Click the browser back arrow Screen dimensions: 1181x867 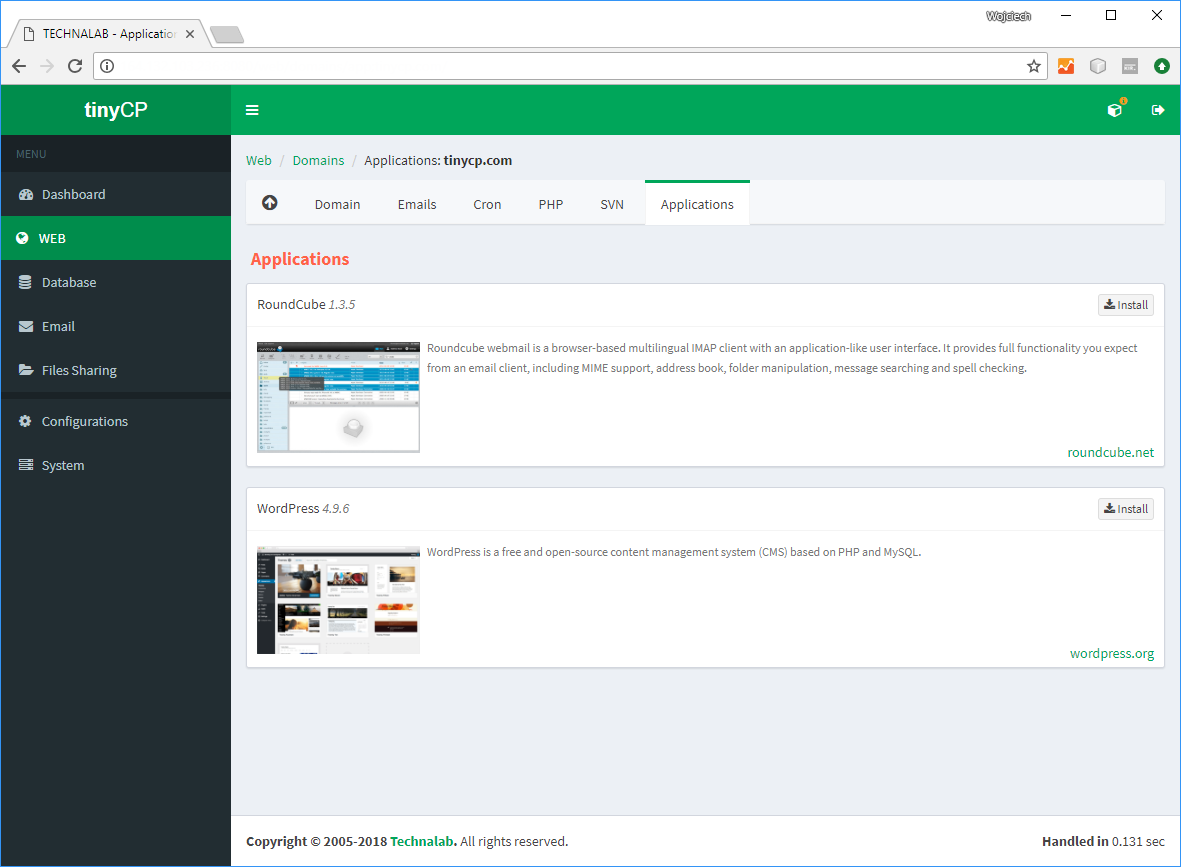tap(19, 66)
